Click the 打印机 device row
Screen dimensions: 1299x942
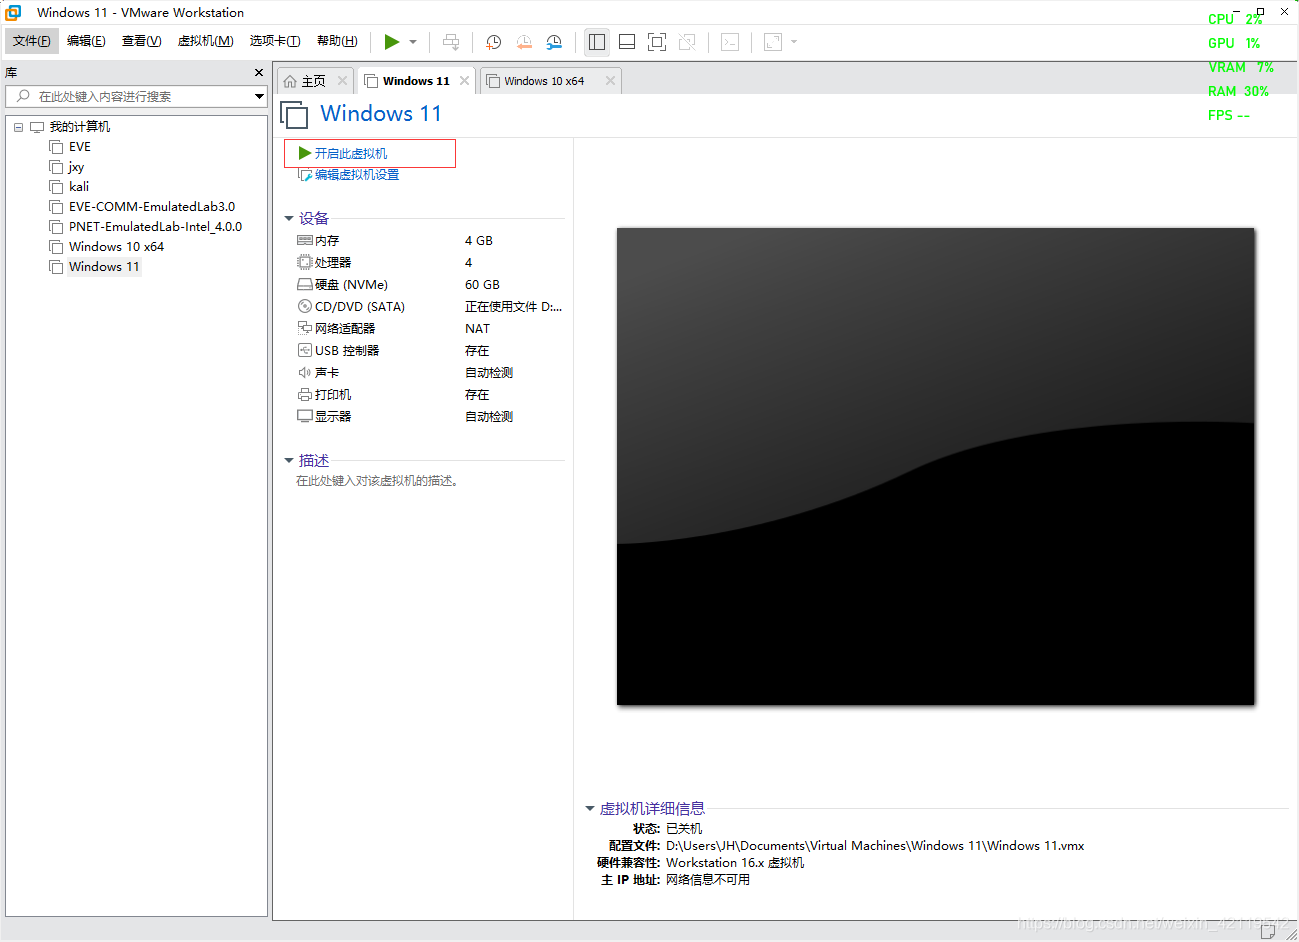point(430,395)
